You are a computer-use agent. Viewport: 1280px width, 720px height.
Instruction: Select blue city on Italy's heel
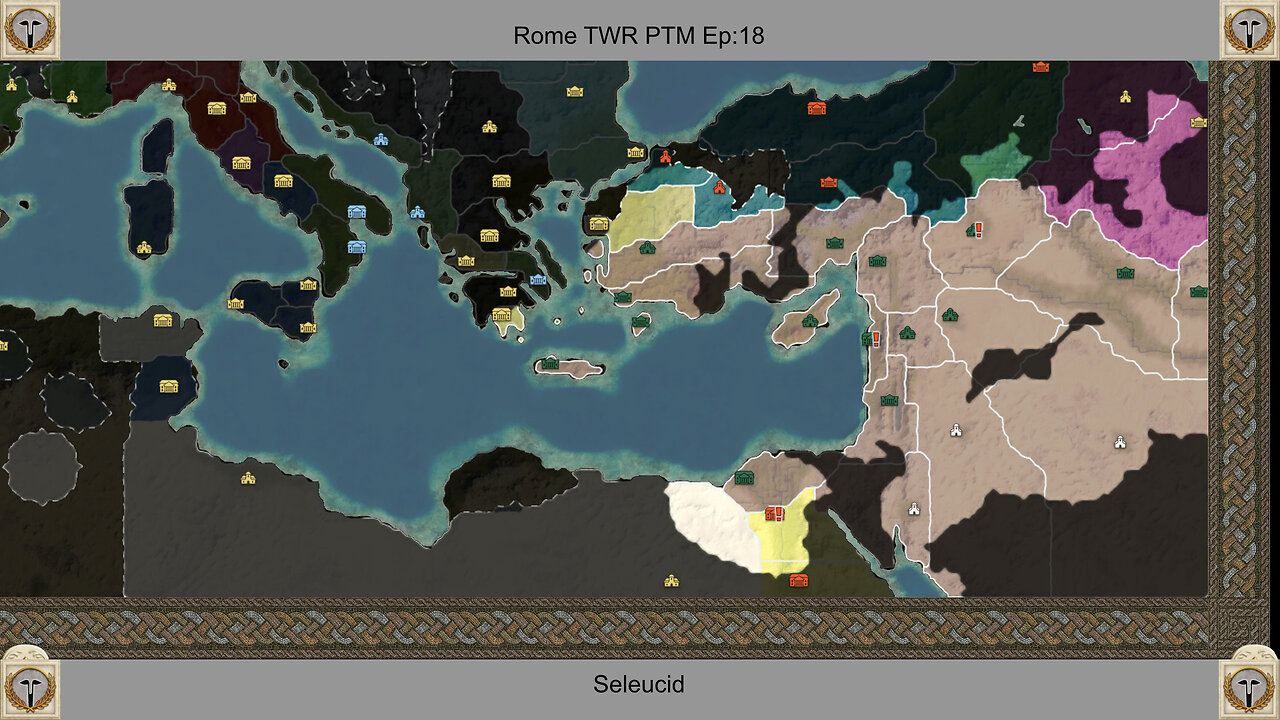(x=357, y=212)
